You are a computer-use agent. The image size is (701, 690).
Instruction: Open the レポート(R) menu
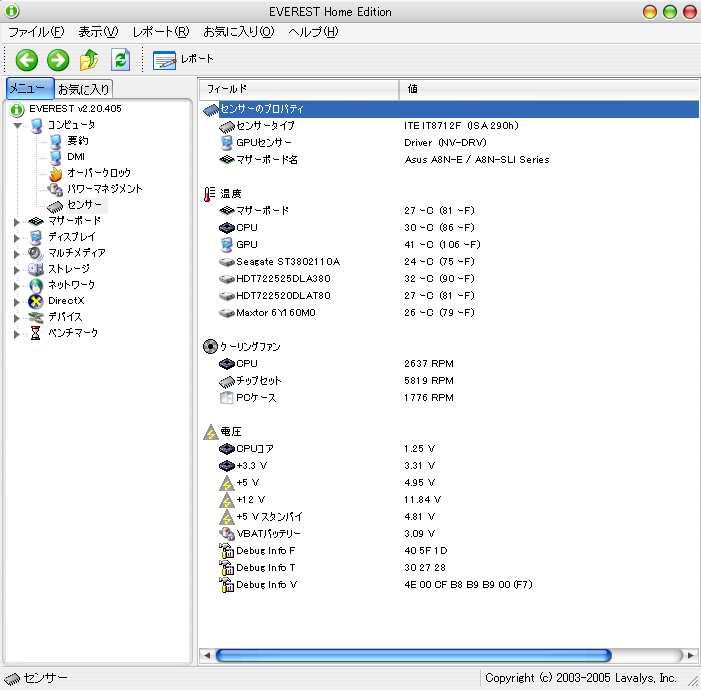pyautogui.click(x=161, y=32)
